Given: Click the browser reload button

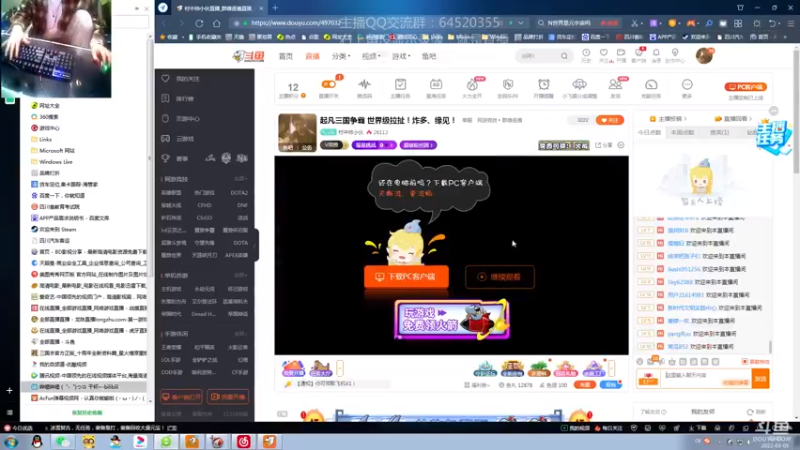Looking at the screenshot, I should coord(199,23).
